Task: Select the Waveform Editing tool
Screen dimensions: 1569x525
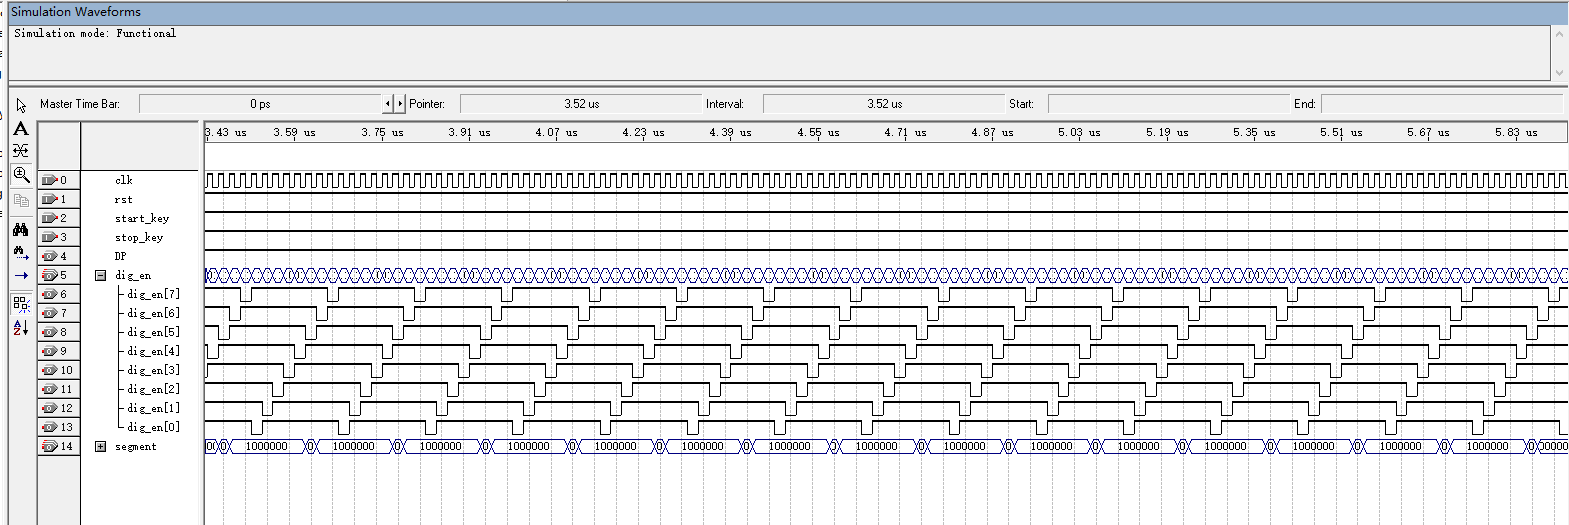Action: click(21, 151)
